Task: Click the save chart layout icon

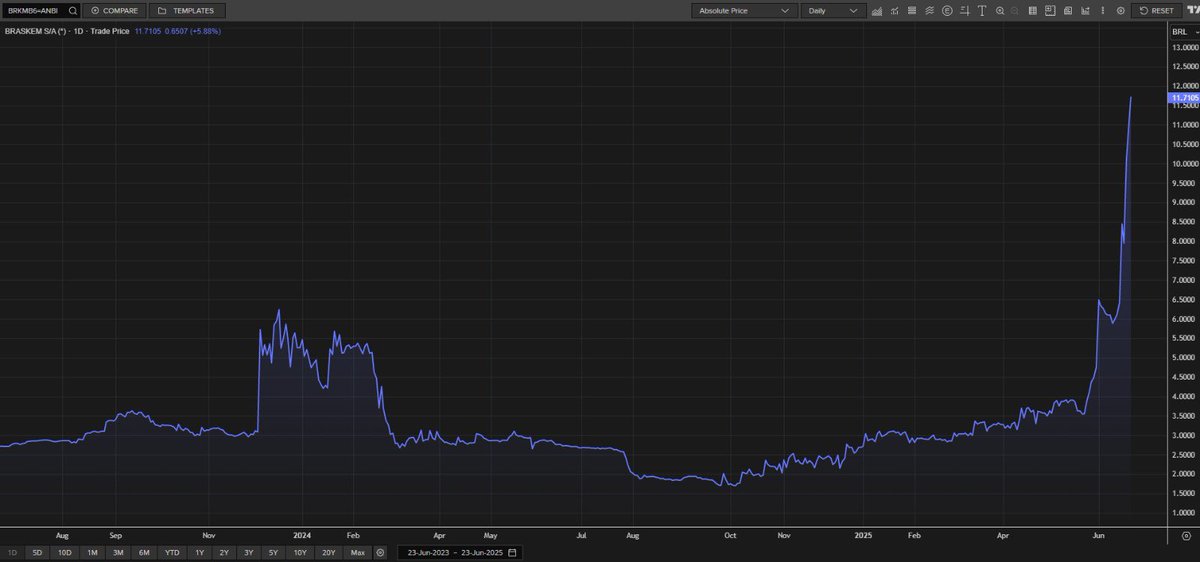Action: click(x=1050, y=11)
